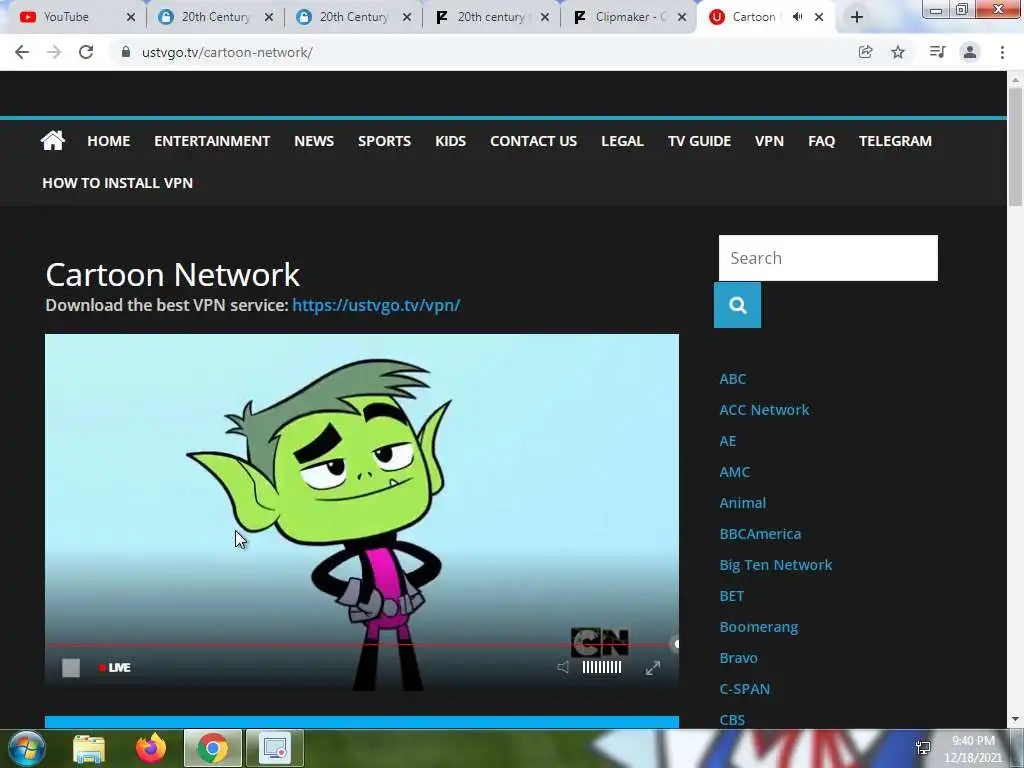Close the Cartoon tab
Screen dimensions: 1024x768
(x=819, y=17)
